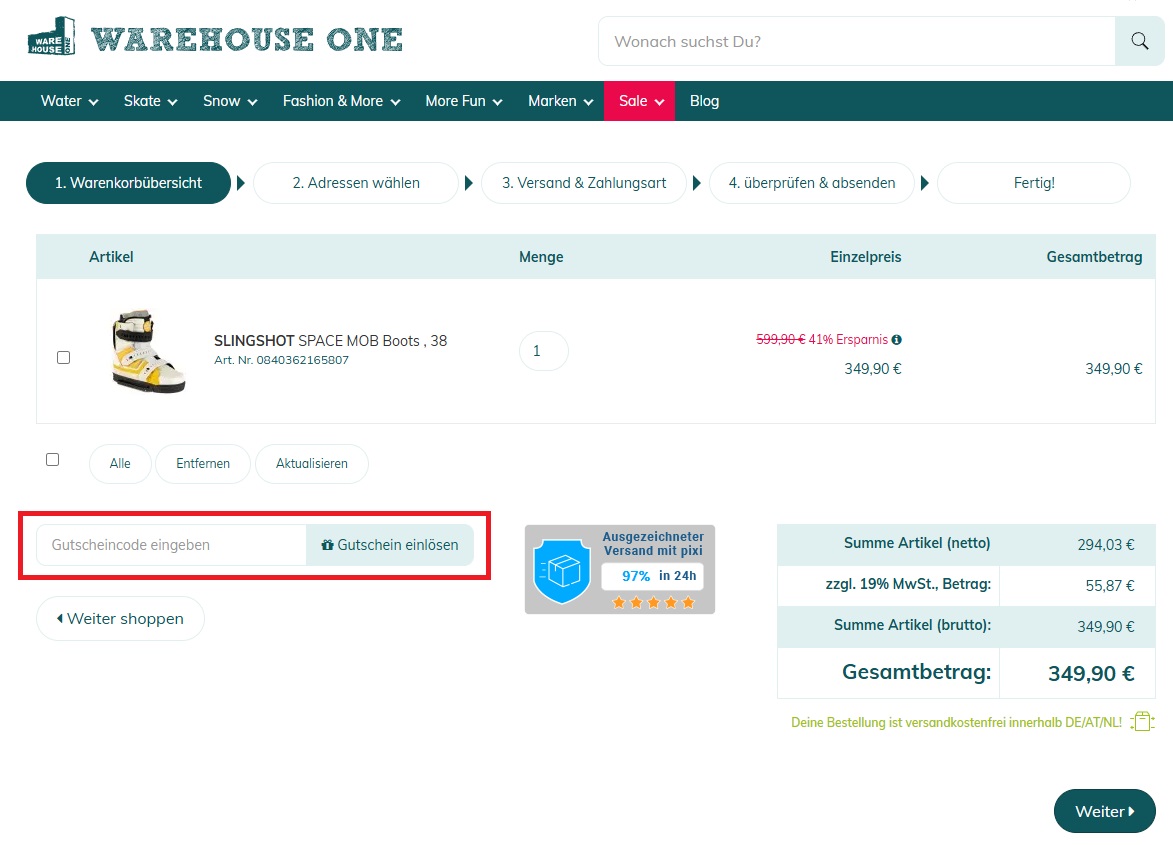Click the Gutscheincode eingeben field
Image resolution: width=1173 pixels, height=845 pixels.
[x=171, y=544]
